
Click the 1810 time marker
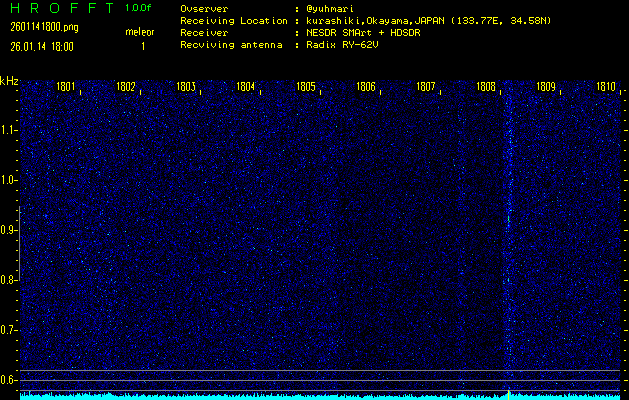606,86
